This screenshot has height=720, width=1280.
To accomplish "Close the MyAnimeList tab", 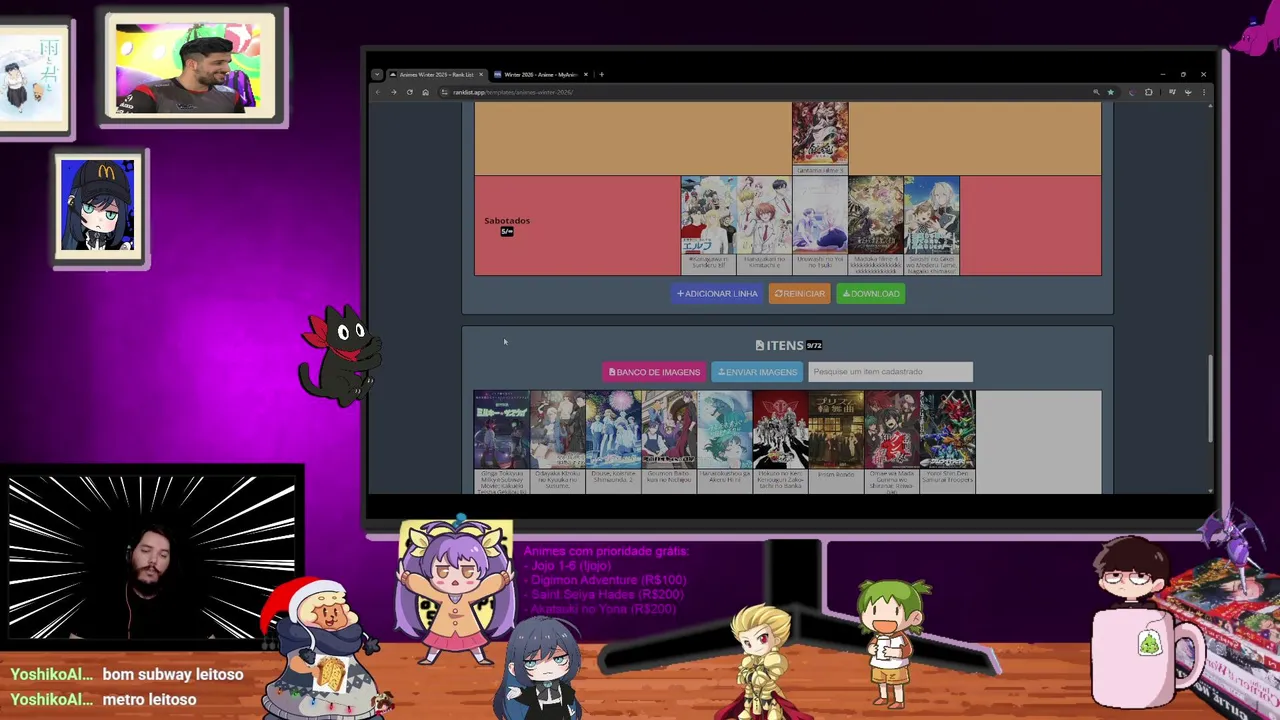I will coord(586,74).
